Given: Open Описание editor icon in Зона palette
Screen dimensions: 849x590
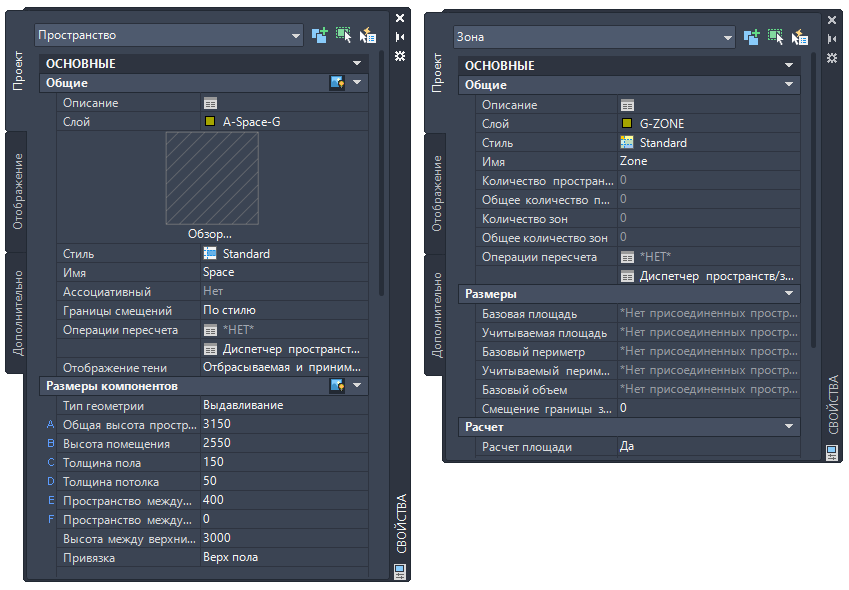Looking at the screenshot, I should [627, 106].
